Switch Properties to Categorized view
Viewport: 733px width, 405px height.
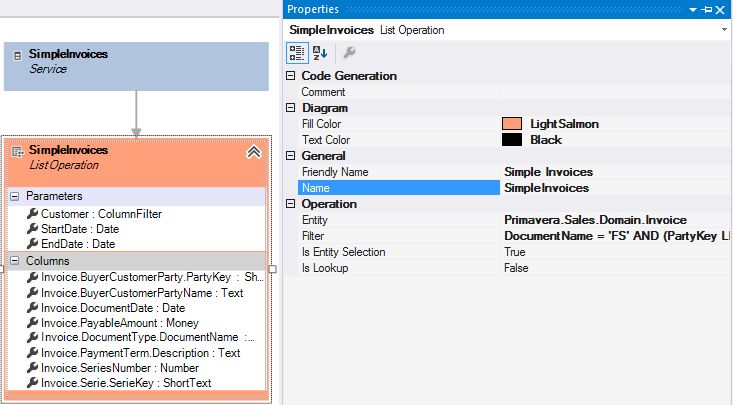coord(297,53)
